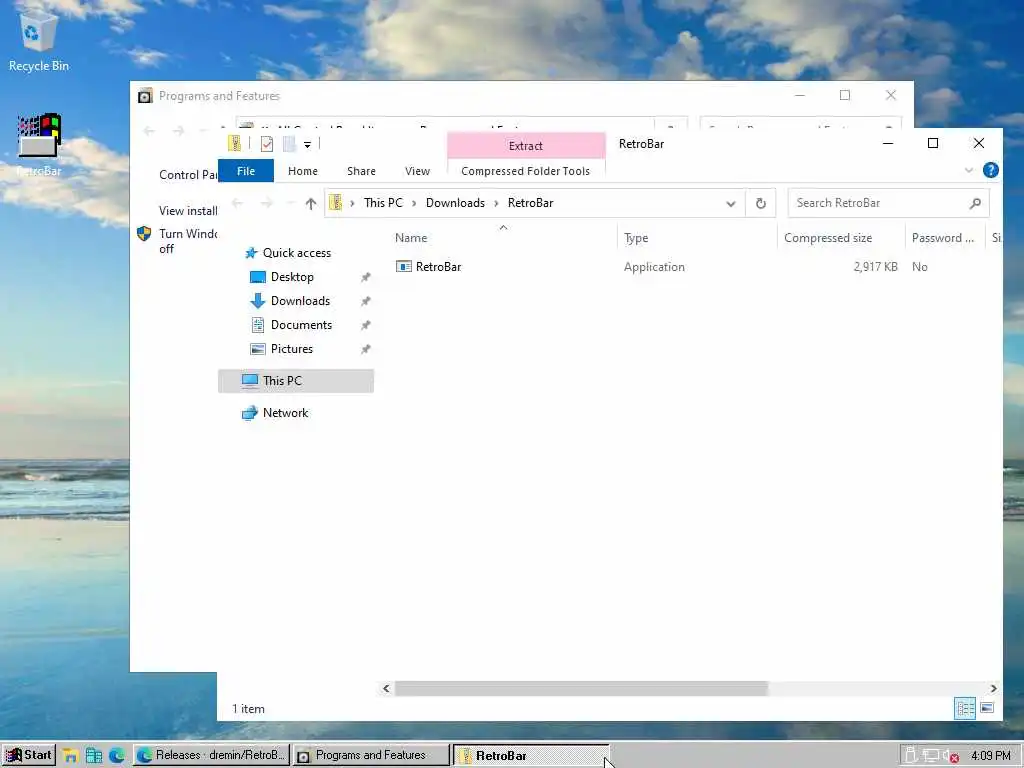Click the pin icon beside Pictures
This screenshot has width=1024, height=768.
(366, 349)
